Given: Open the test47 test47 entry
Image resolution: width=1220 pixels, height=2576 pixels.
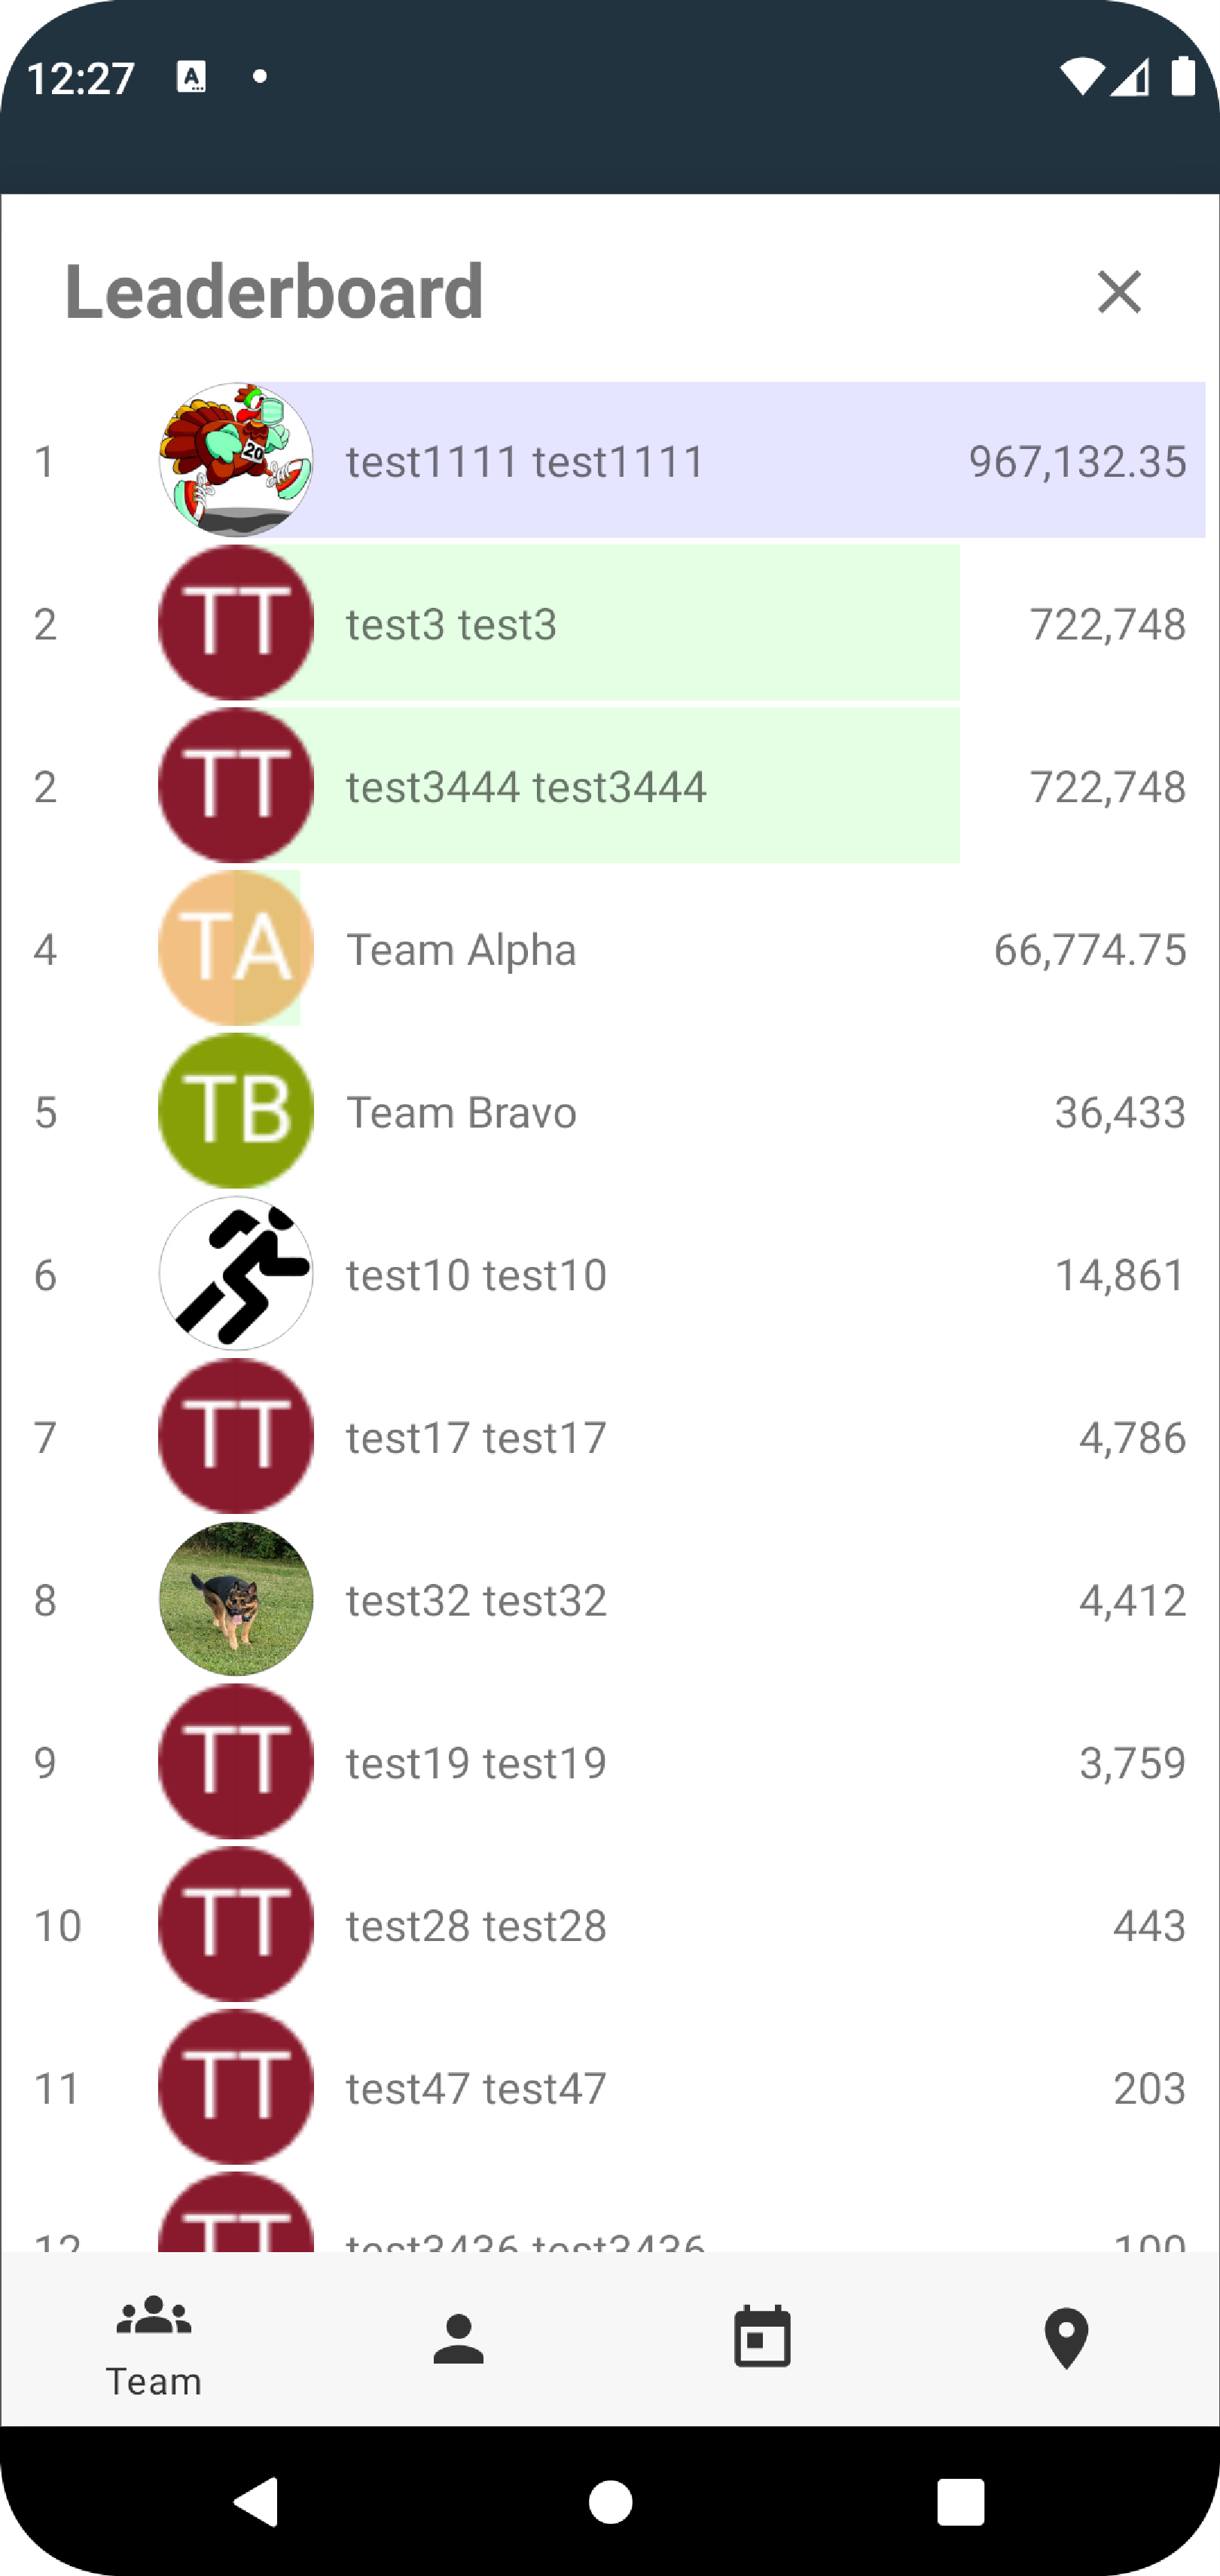Looking at the screenshot, I should click(610, 2088).
